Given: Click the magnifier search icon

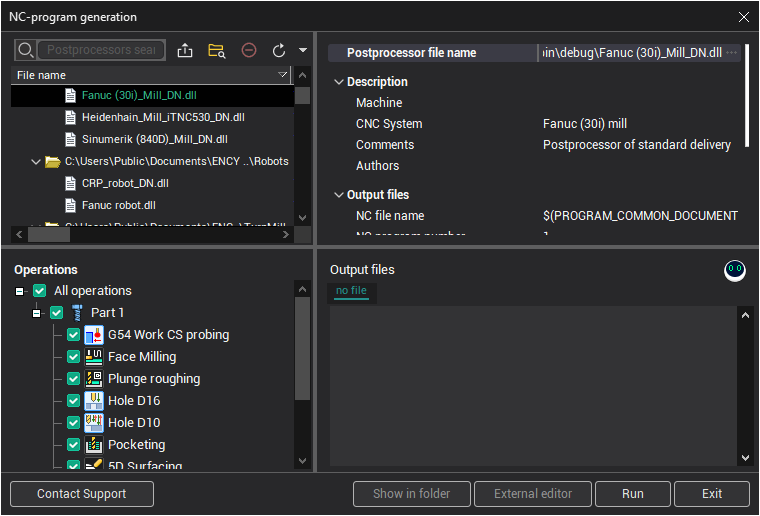Looking at the screenshot, I should click(25, 50).
